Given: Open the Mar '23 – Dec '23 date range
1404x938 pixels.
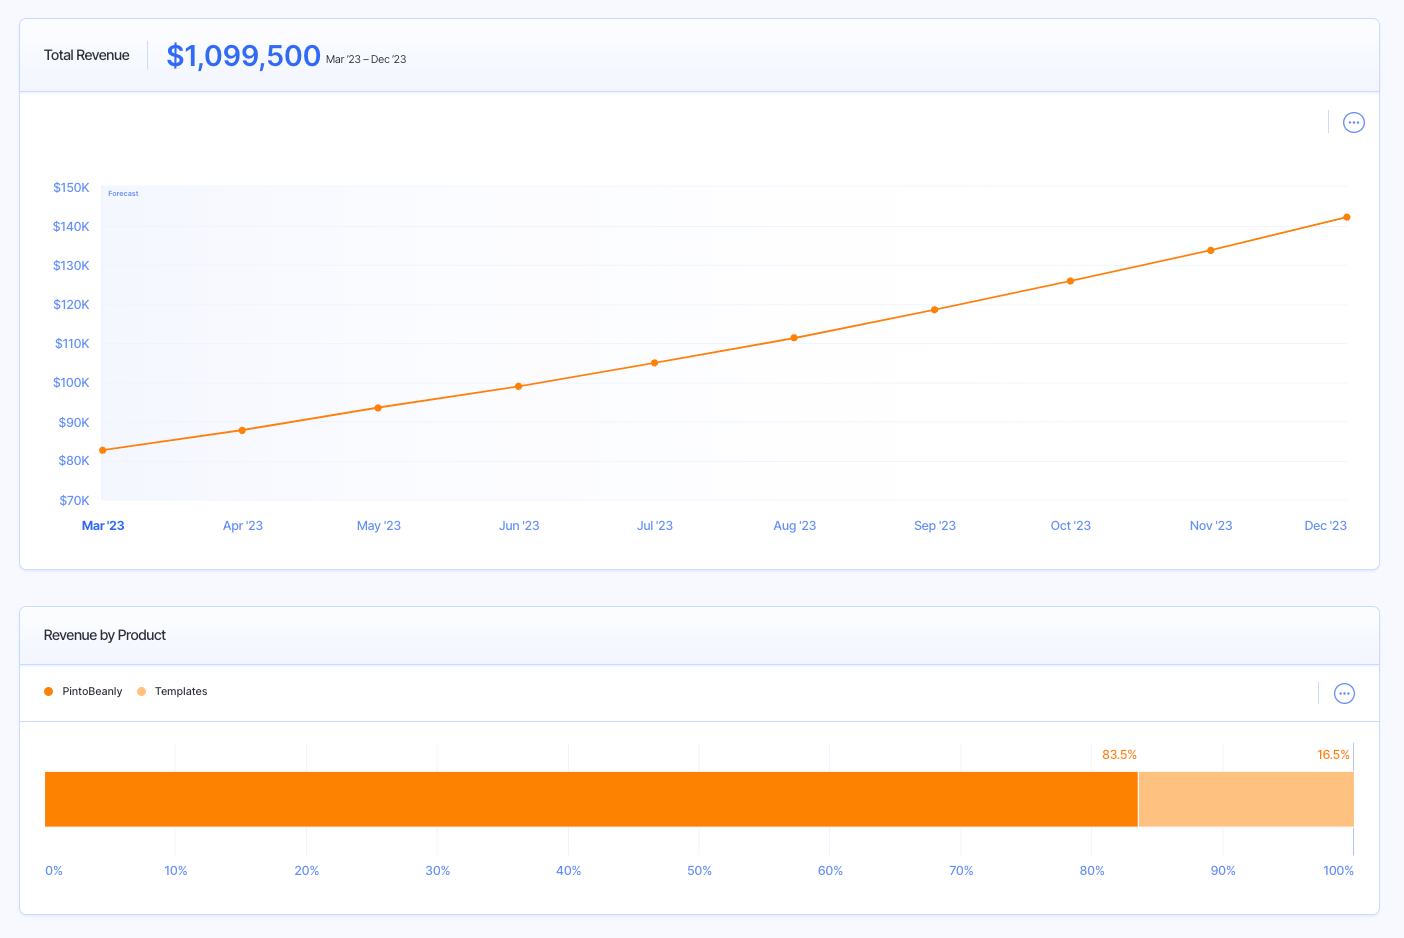Looking at the screenshot, I should pyautogui.click(x=366, y=59).
